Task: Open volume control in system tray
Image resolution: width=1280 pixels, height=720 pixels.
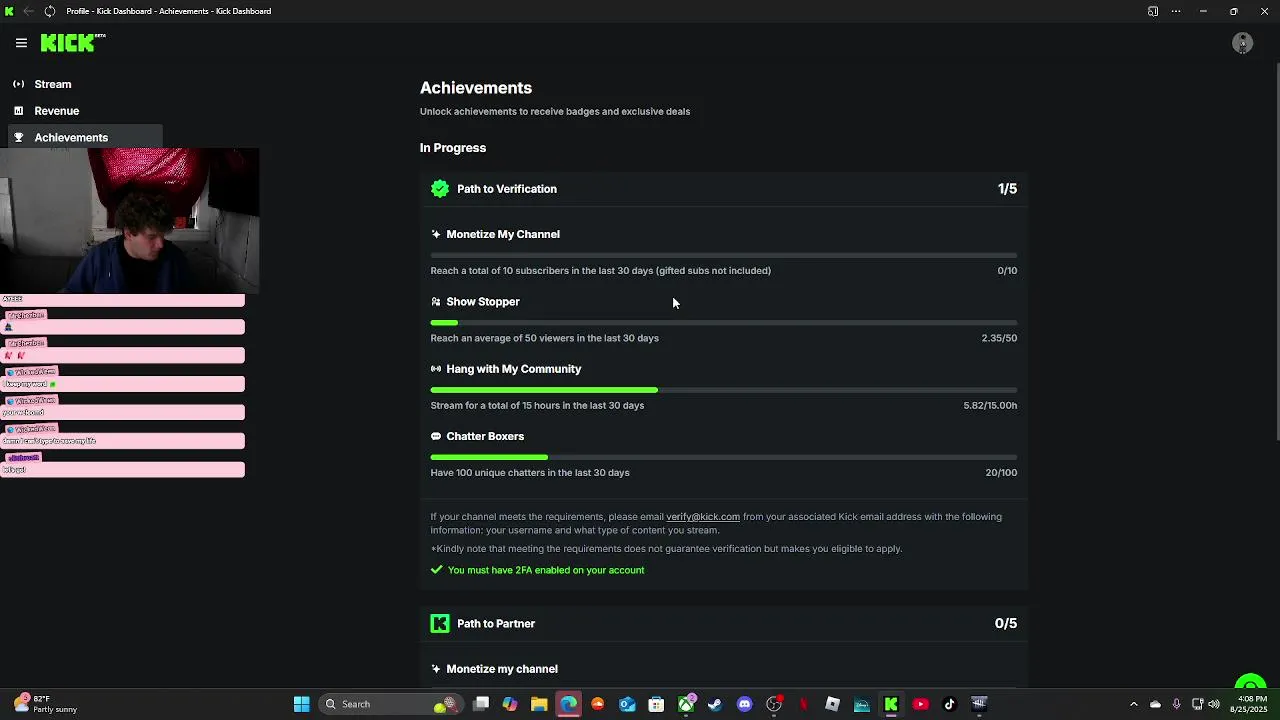Action: point(1214,704)
